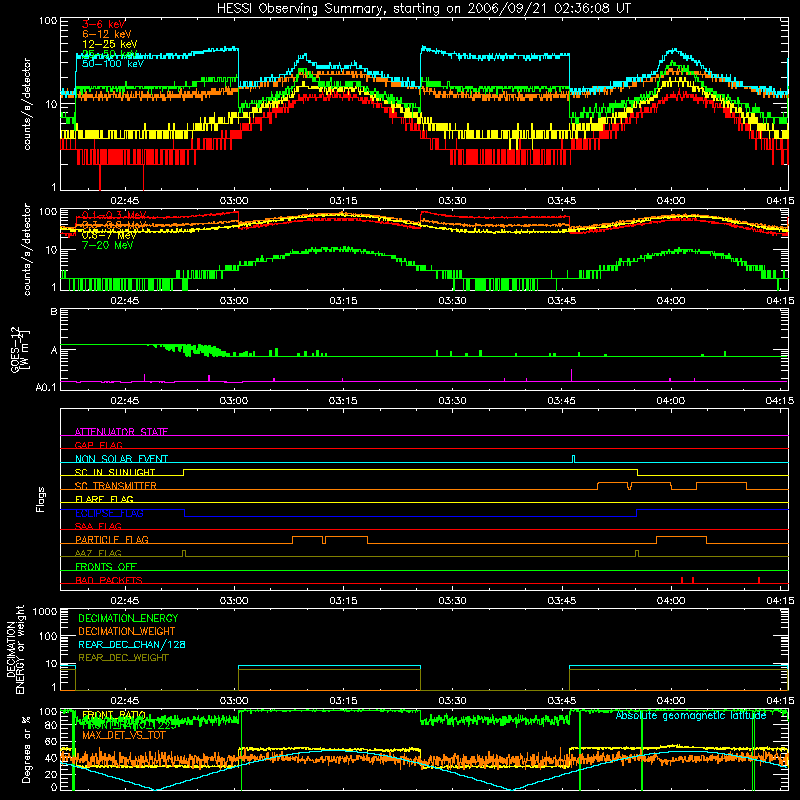Image resolution: width=800 pixels, height=800 pixels.
Task: Select the 12-25 keV legend label
Action: coord(110,44)
